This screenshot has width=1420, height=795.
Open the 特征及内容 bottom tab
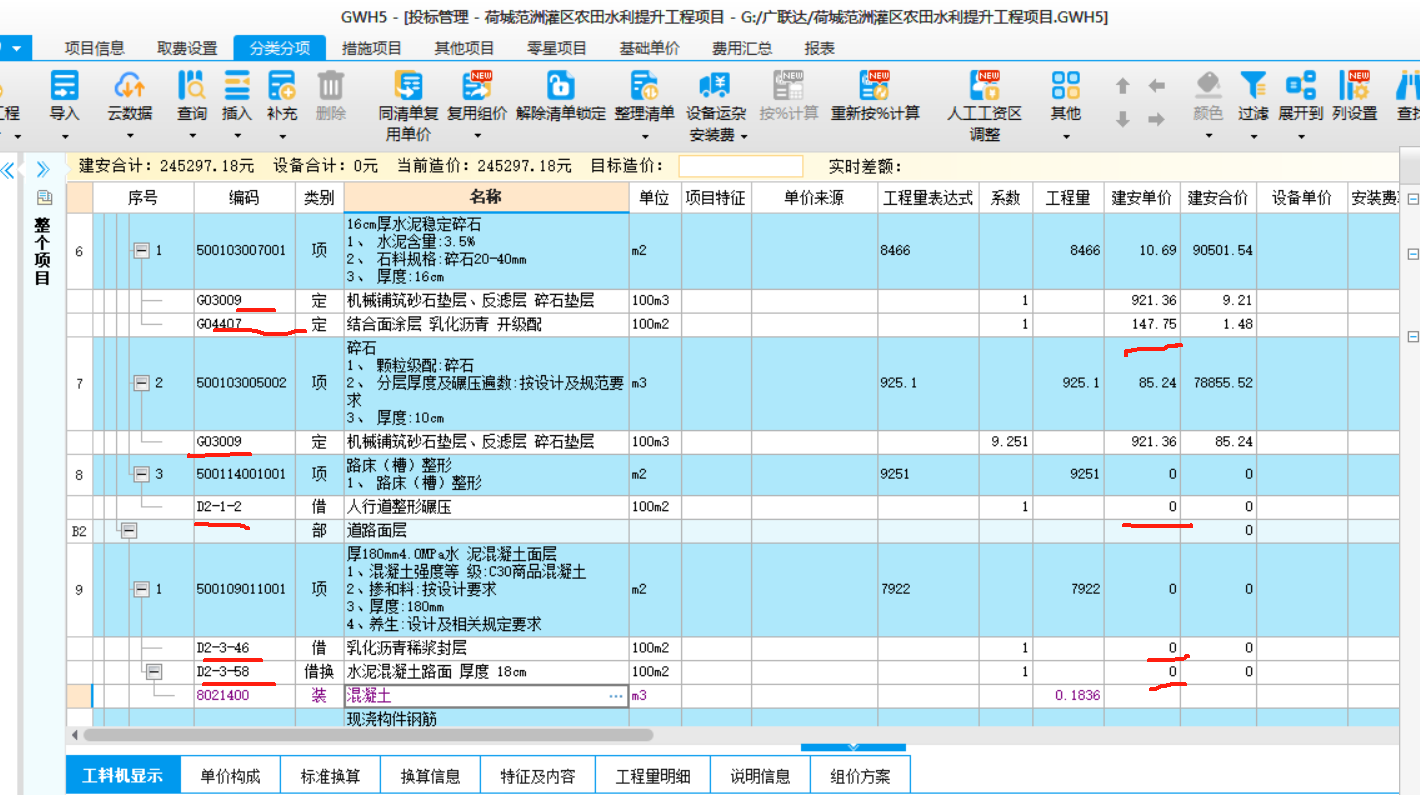click(538, 776)
